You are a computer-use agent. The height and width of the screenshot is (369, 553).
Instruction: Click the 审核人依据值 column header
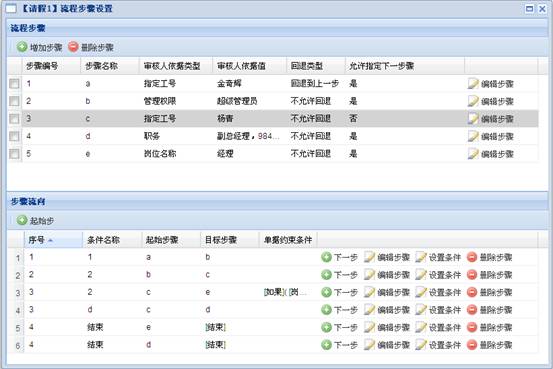(x=249, y=66)
